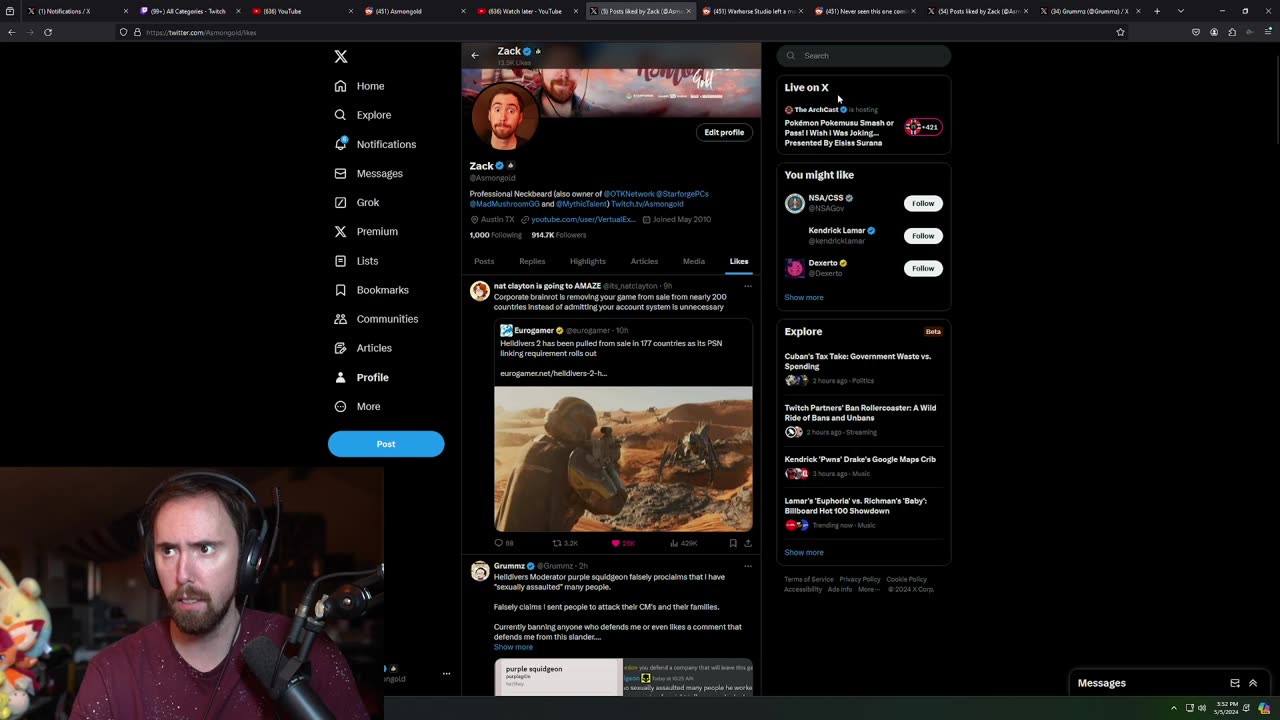Open more options on Grummz's post
The image size is (1280, 720).
click(x=747, y=566)
